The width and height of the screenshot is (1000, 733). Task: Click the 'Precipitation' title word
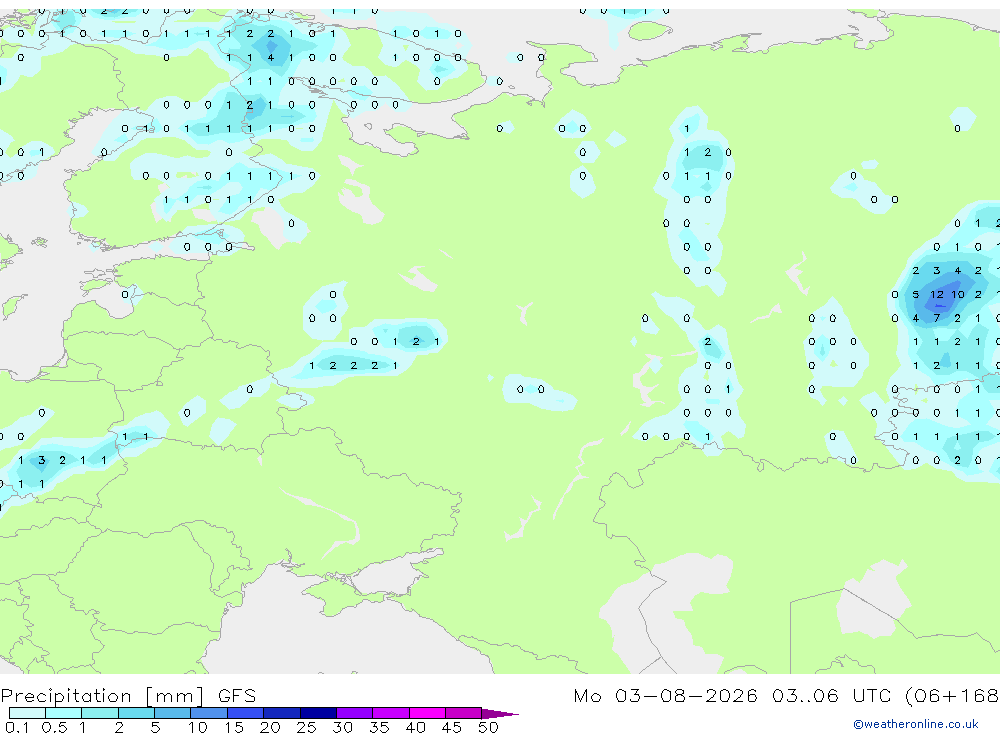[66, 696]
